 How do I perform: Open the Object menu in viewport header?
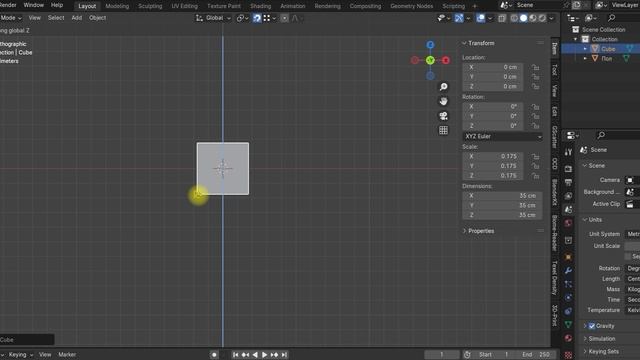(98, 18)
